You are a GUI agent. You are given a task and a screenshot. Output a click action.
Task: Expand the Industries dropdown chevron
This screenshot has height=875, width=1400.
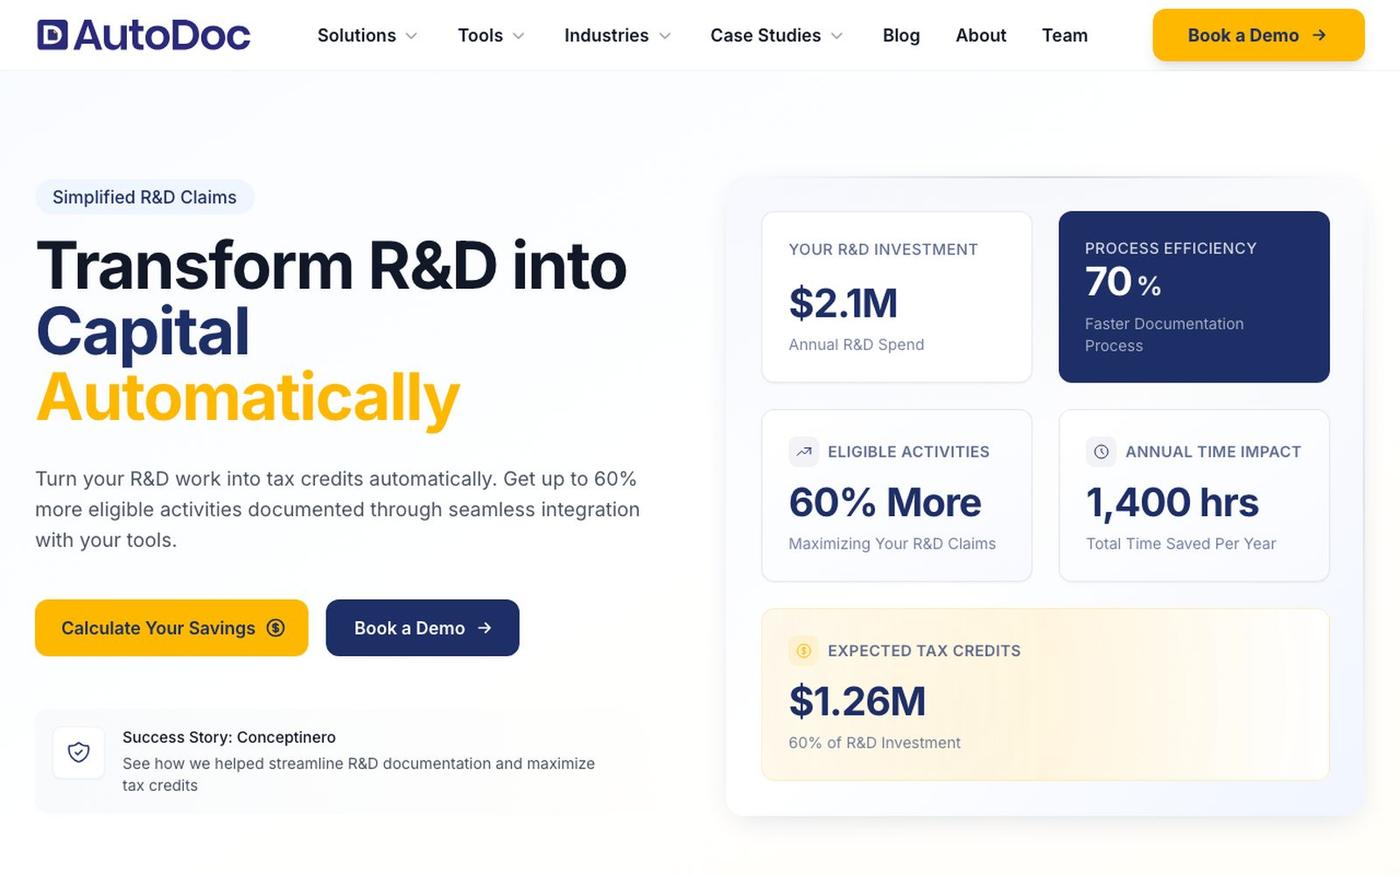[665, 36]
